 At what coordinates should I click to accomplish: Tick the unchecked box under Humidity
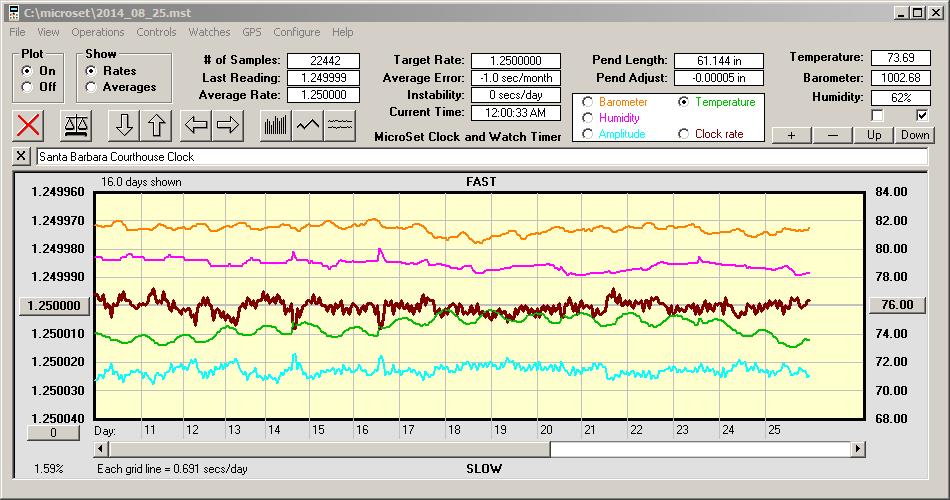click(x=877, y=115)
